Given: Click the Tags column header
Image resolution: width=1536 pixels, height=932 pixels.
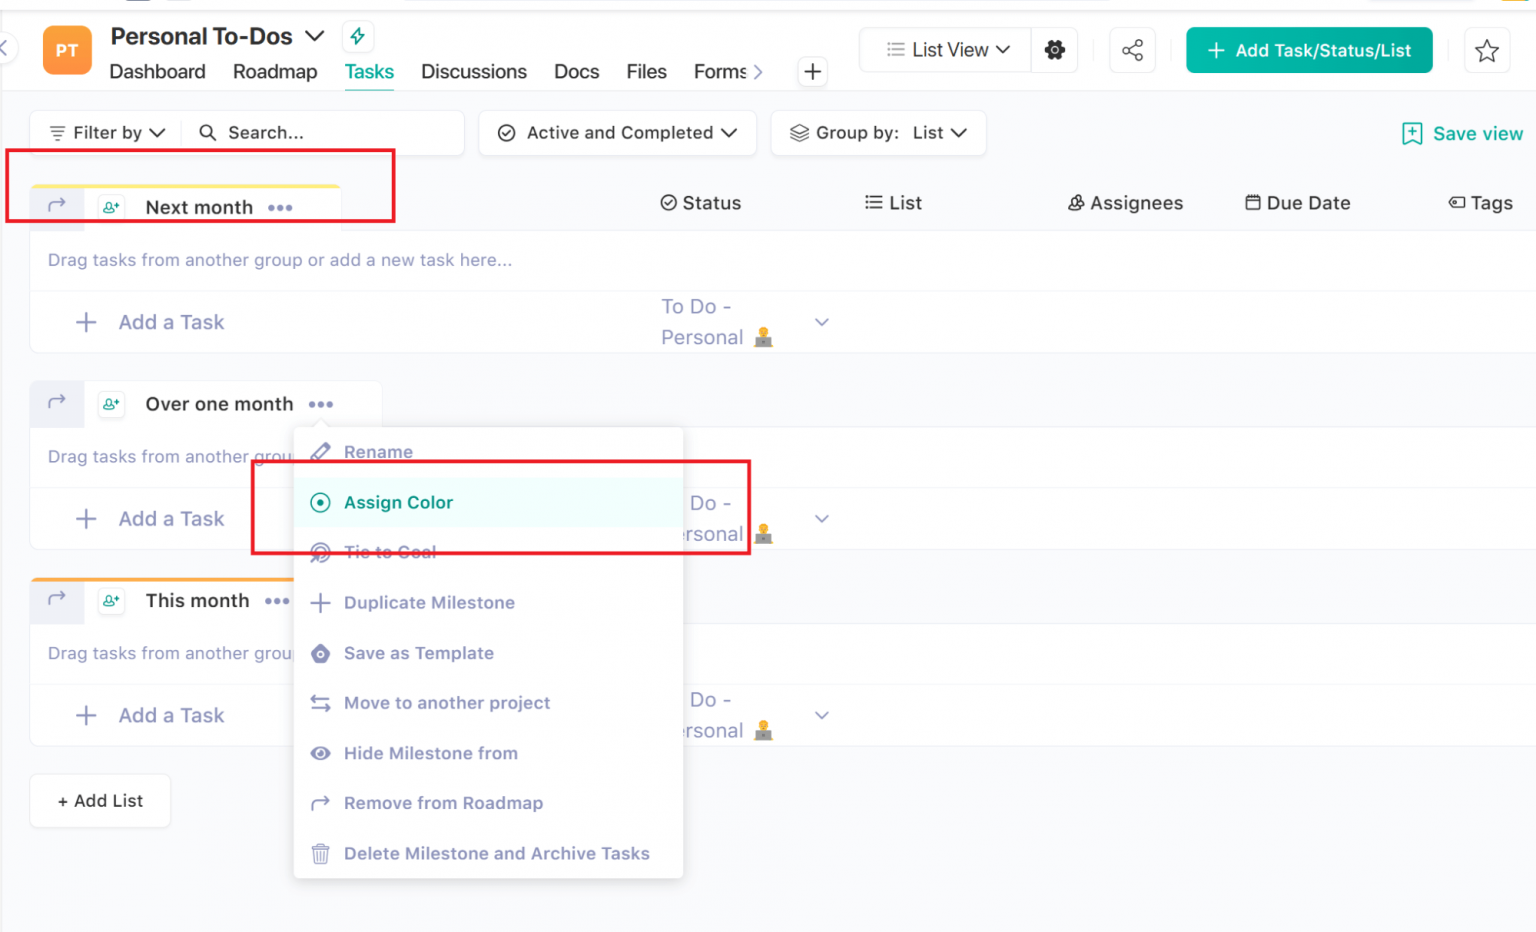Looking at the screenshot, I should click(x=1480, y=203).
